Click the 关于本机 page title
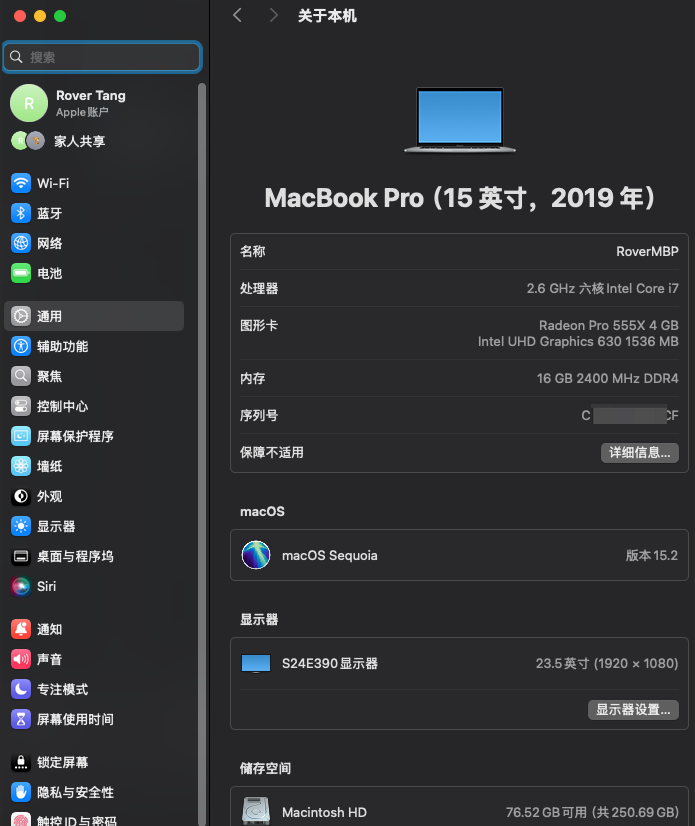 [x=327, y=16]
